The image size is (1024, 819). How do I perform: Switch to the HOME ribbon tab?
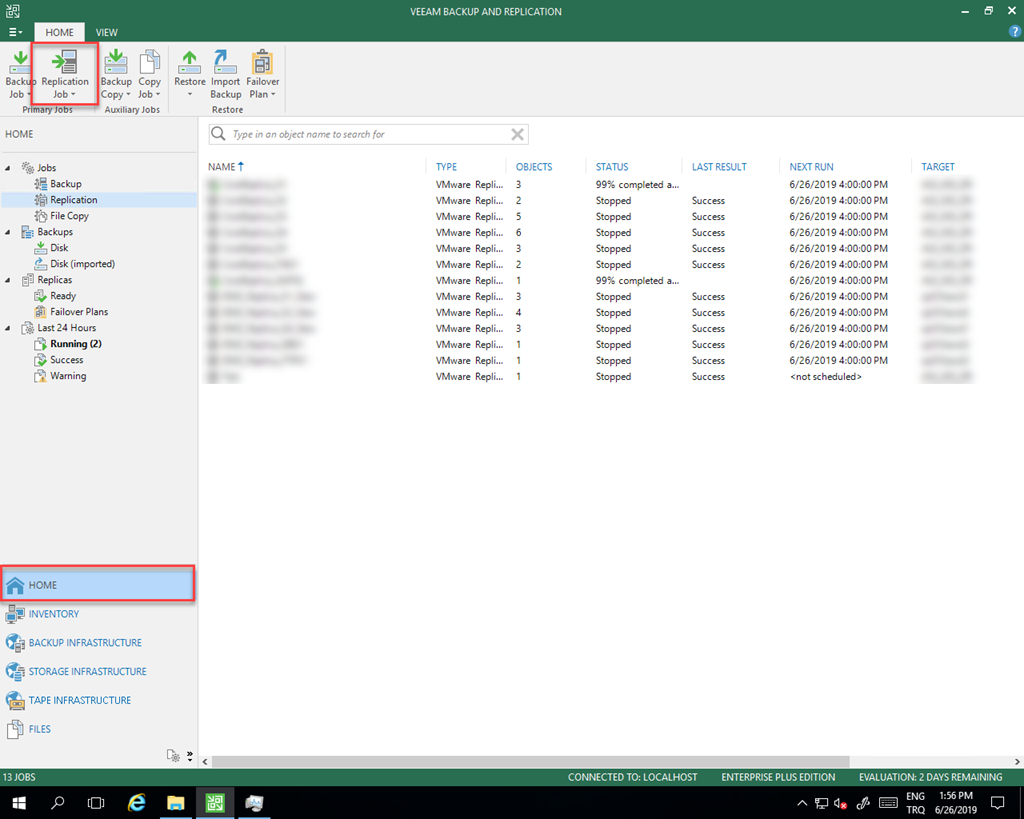(x=59, y=32)
